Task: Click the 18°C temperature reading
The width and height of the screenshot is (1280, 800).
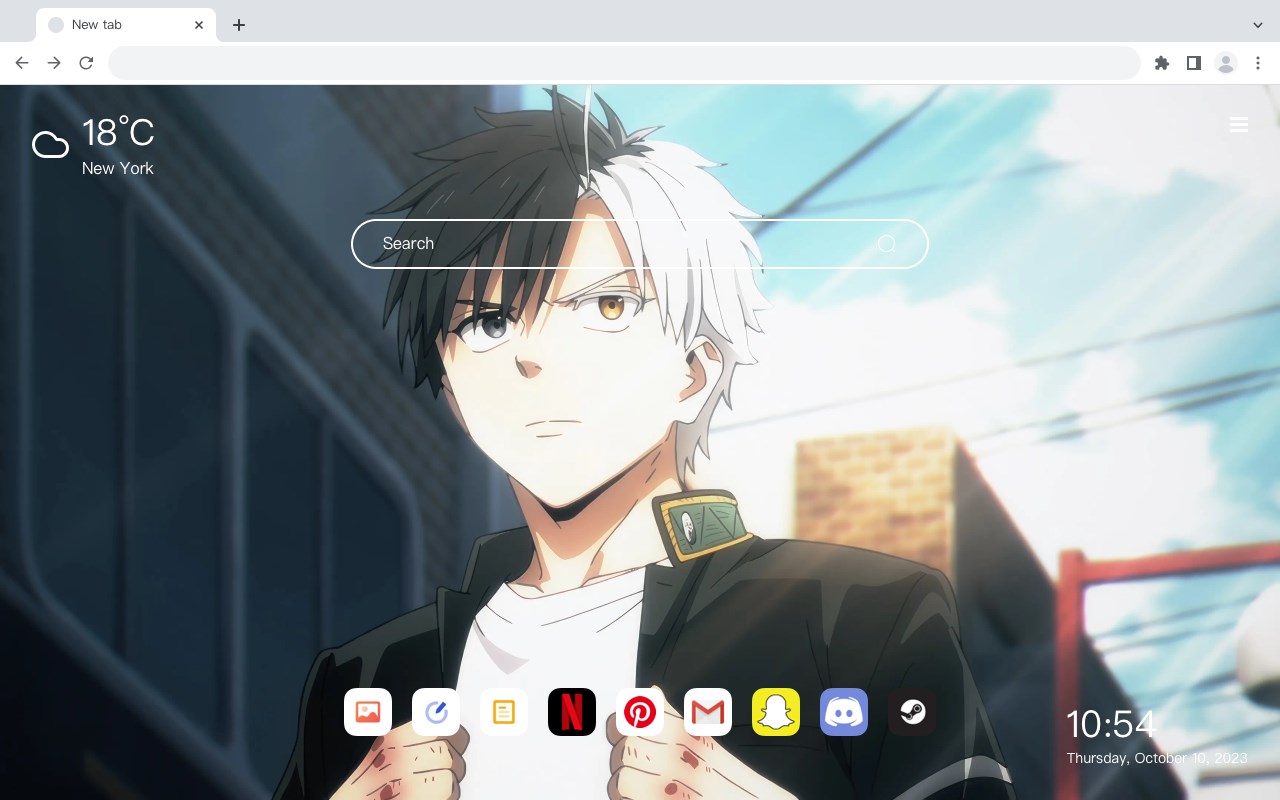Action: coord(118,133)
